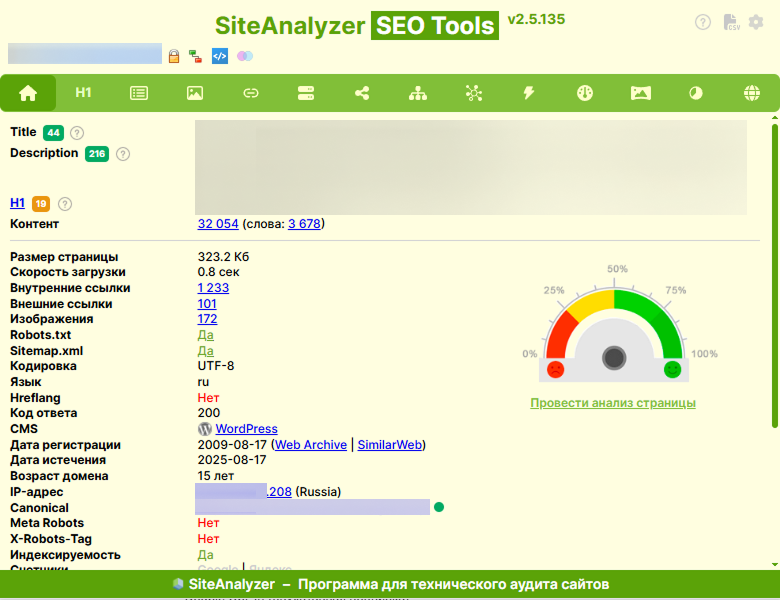Open Sitemap.xml 'Да' link
The width and height of the screenshot is (780, 600).
click(205, 351)
